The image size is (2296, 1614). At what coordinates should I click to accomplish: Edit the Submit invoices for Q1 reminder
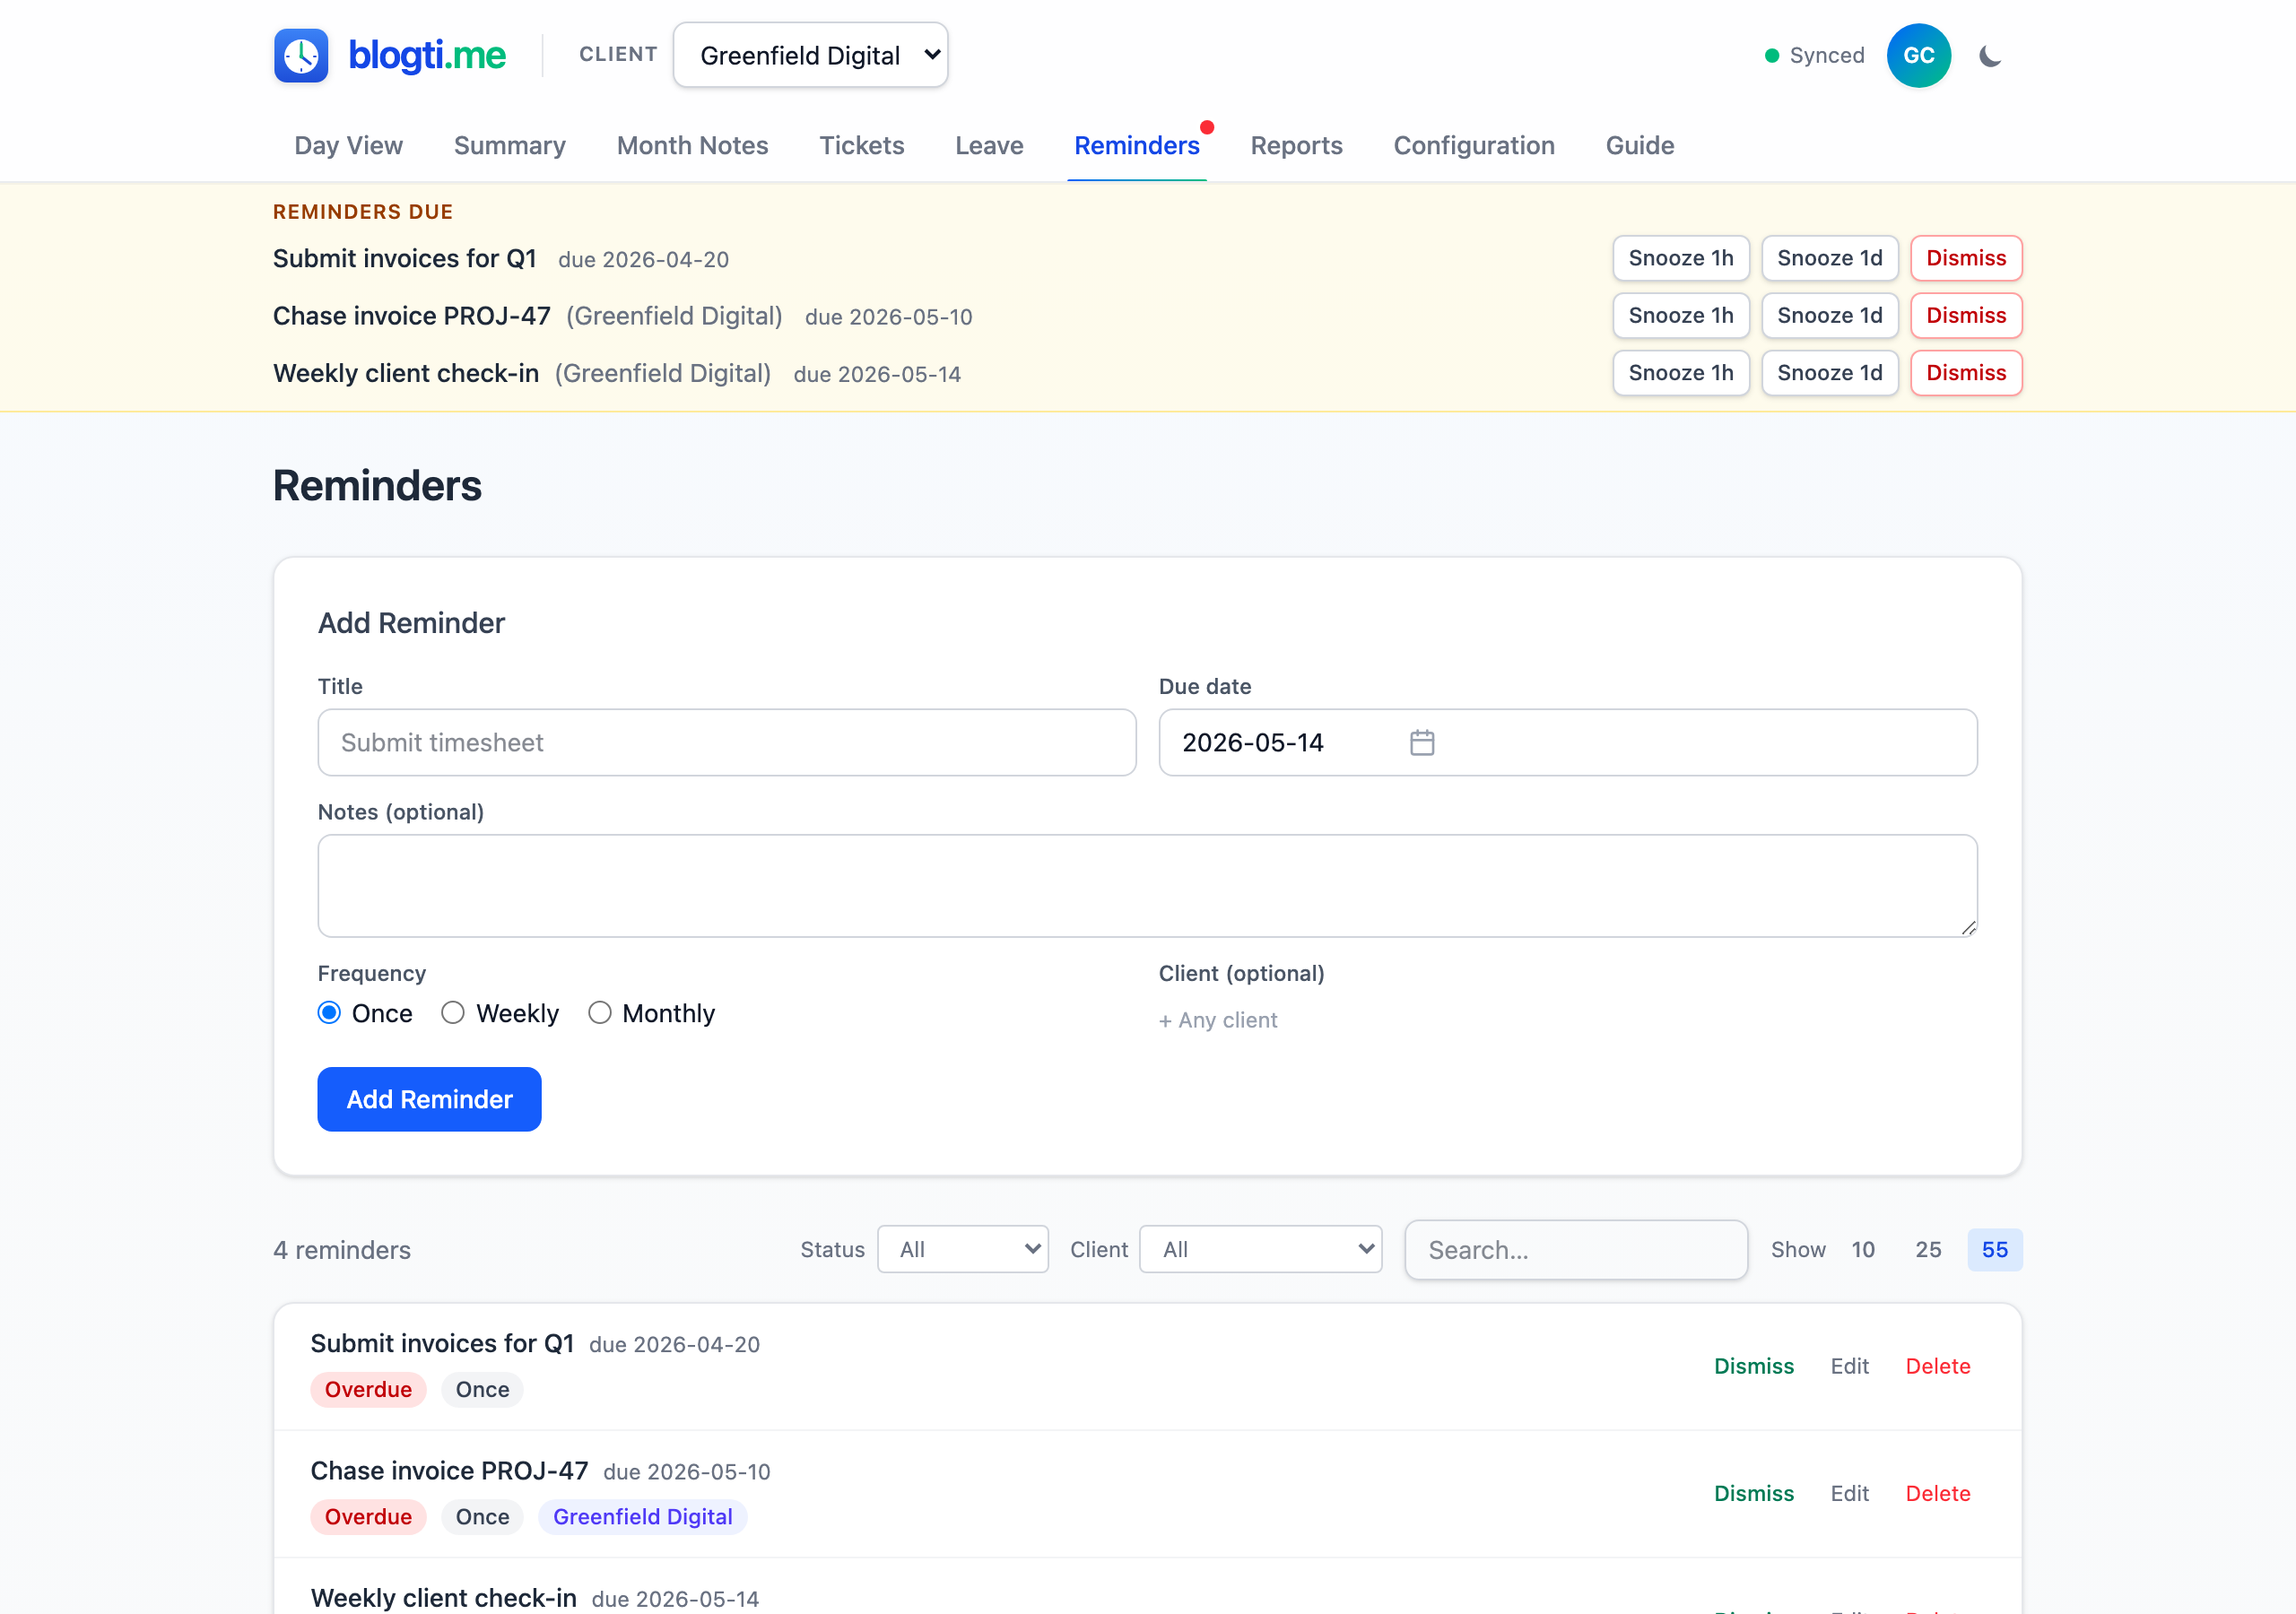pyautogui.click(x=1849, y=1366)
